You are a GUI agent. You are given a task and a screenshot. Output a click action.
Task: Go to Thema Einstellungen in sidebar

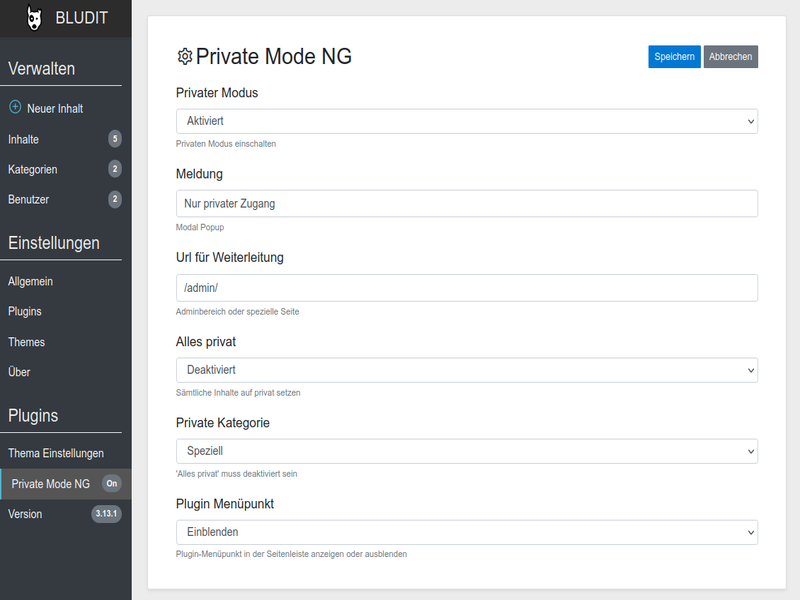click(54, 453)
